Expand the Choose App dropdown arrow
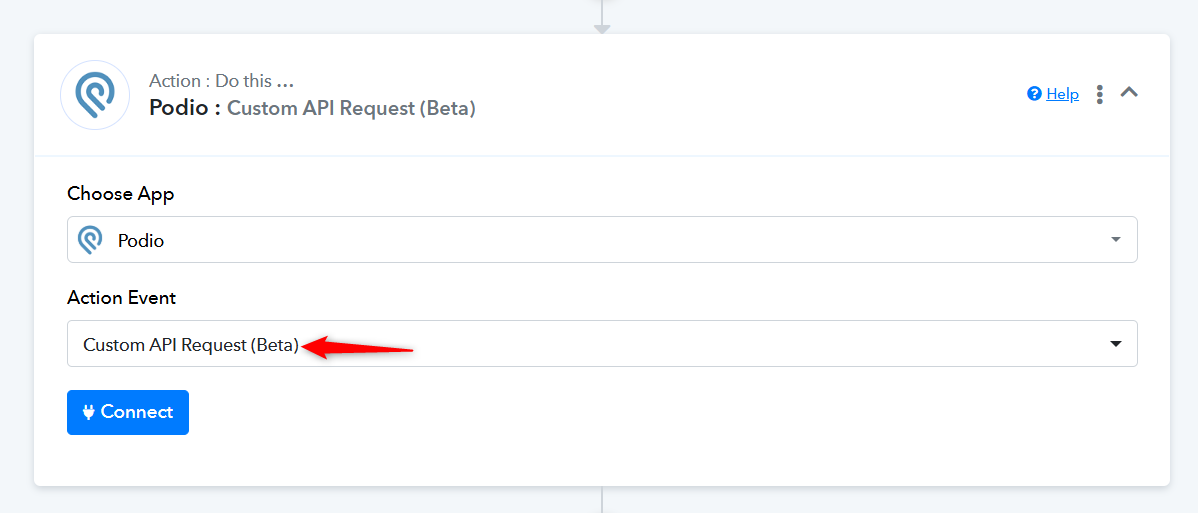The height and width of the screenshot is (513, 1198). point(1115,240)
